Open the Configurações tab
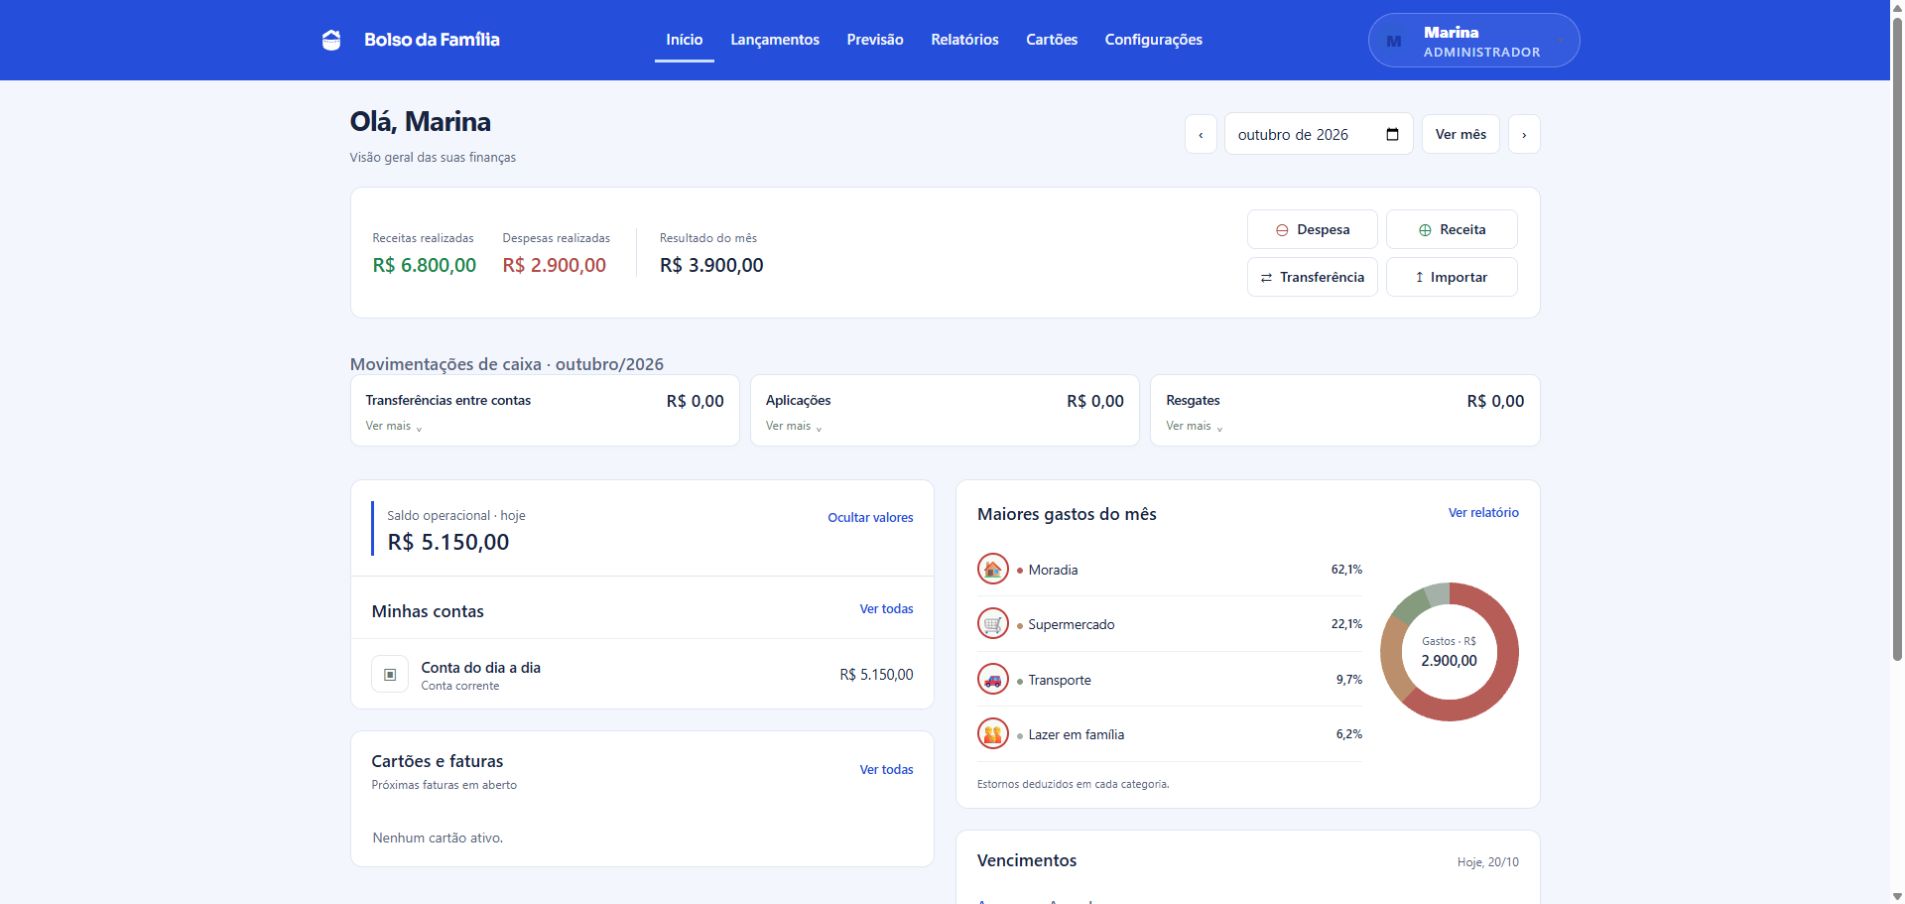This screenshot has width=1905, height=904. (x=1153, y=40)
